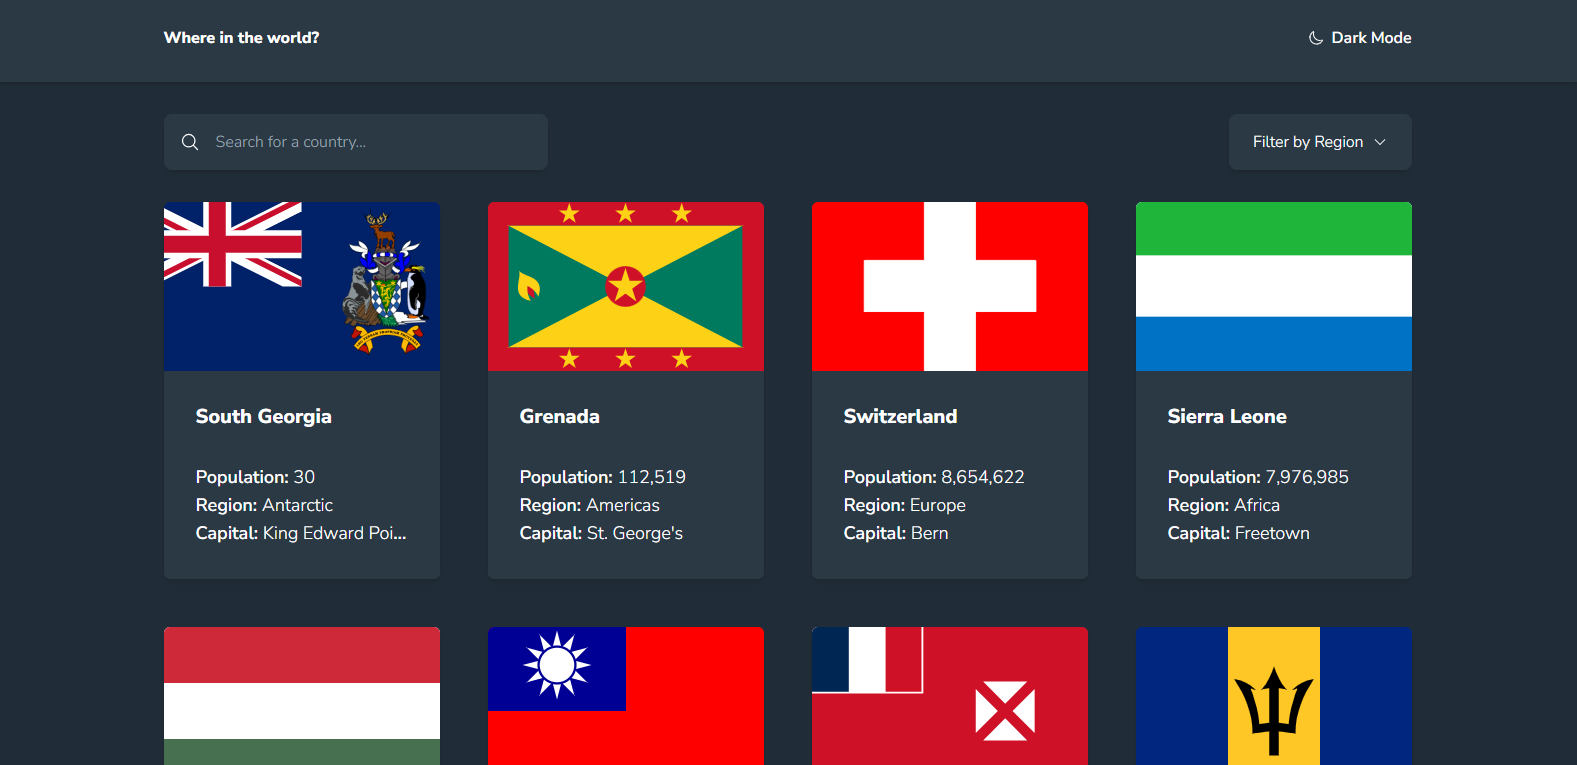This screenshot has width=1577, height=765.
Task: Click the Grenada country name
Action: pos(560,417)
